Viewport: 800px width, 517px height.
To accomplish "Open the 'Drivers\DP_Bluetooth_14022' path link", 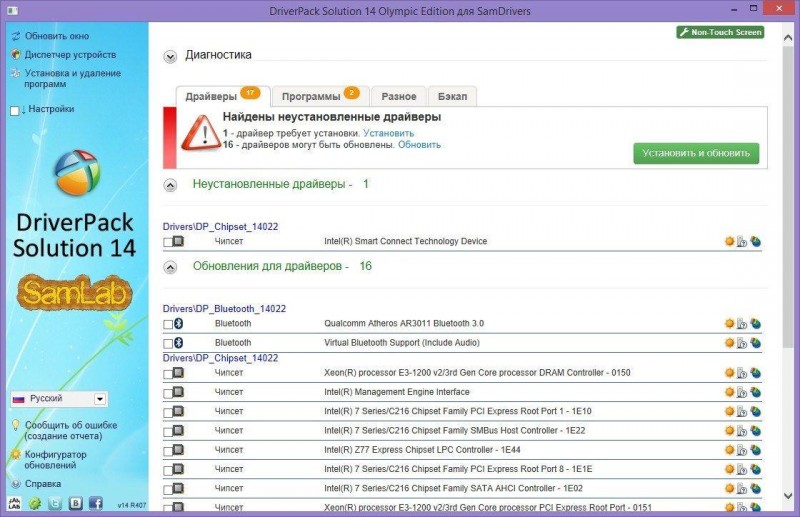I will point(224,309).
